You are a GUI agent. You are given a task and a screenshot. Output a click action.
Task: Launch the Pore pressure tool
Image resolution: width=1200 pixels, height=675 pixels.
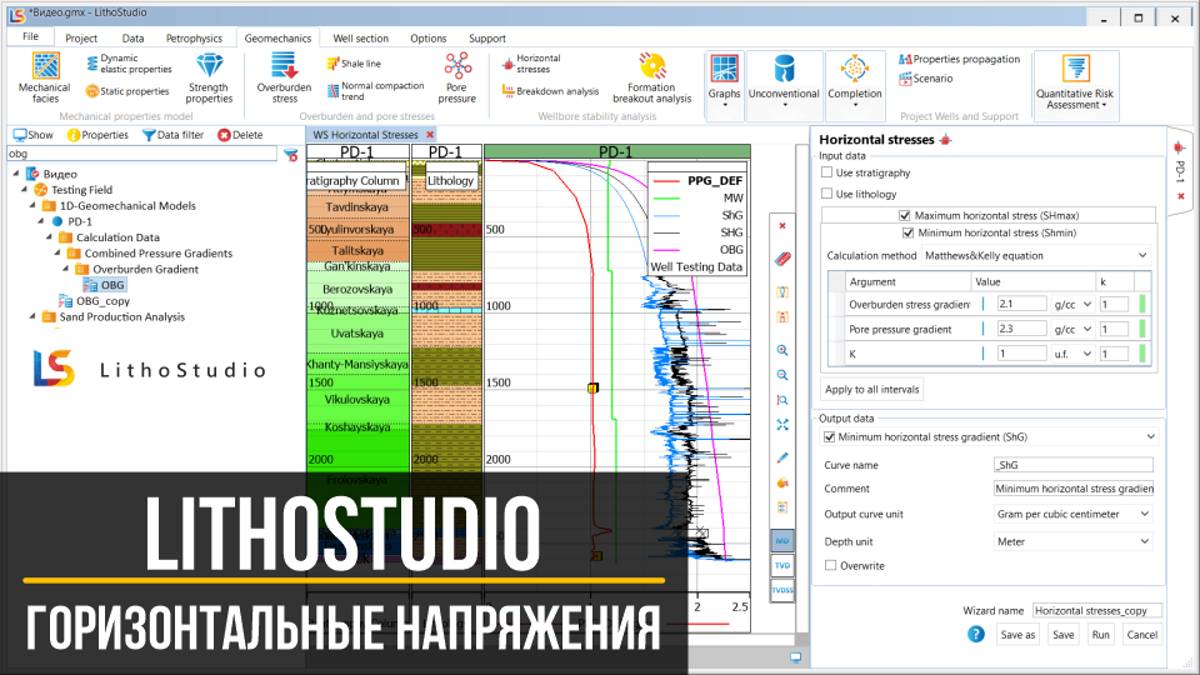457,78
